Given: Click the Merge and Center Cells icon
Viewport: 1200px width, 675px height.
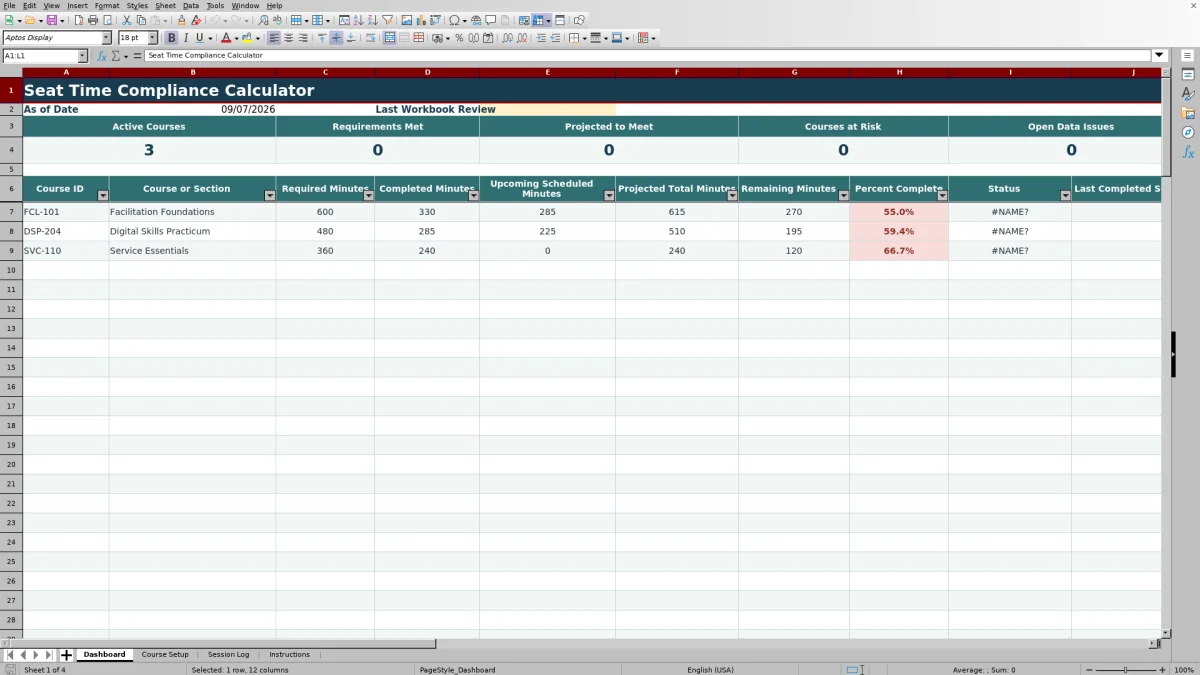Looking at the screenshot, I should 388,38.
